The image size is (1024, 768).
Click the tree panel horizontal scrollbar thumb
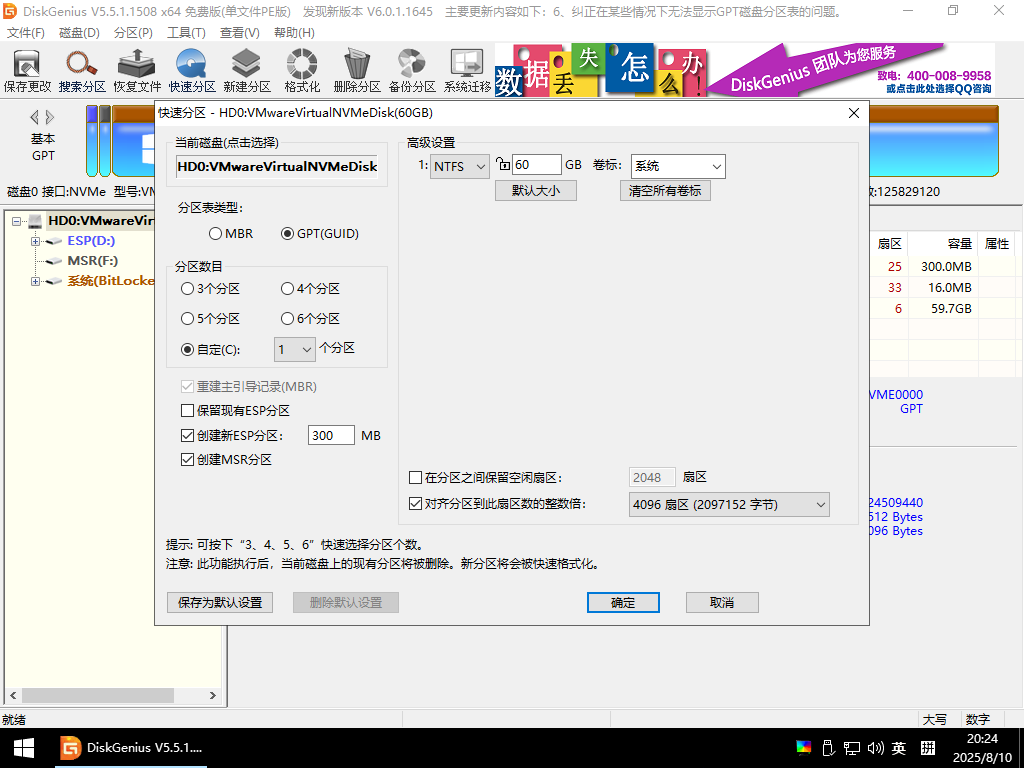(98, 696)
